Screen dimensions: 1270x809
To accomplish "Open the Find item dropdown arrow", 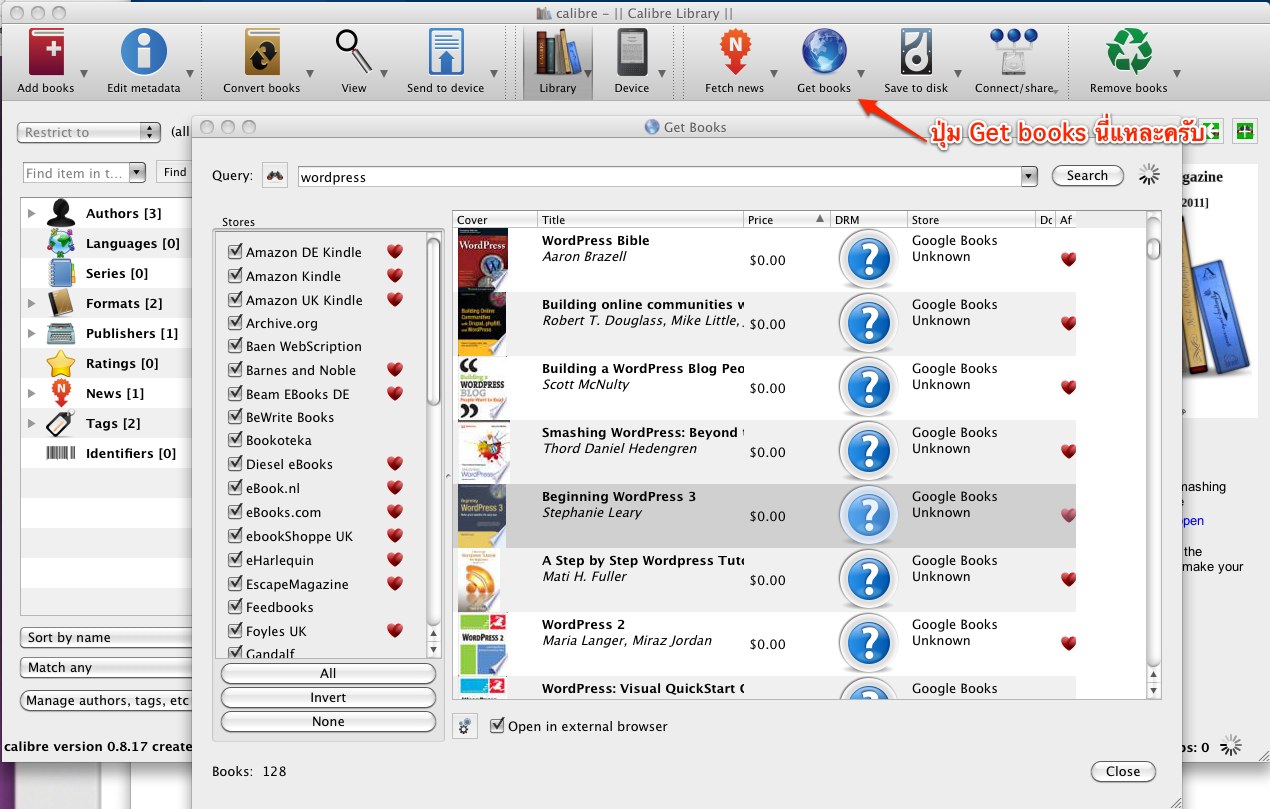I will (137, 172).
